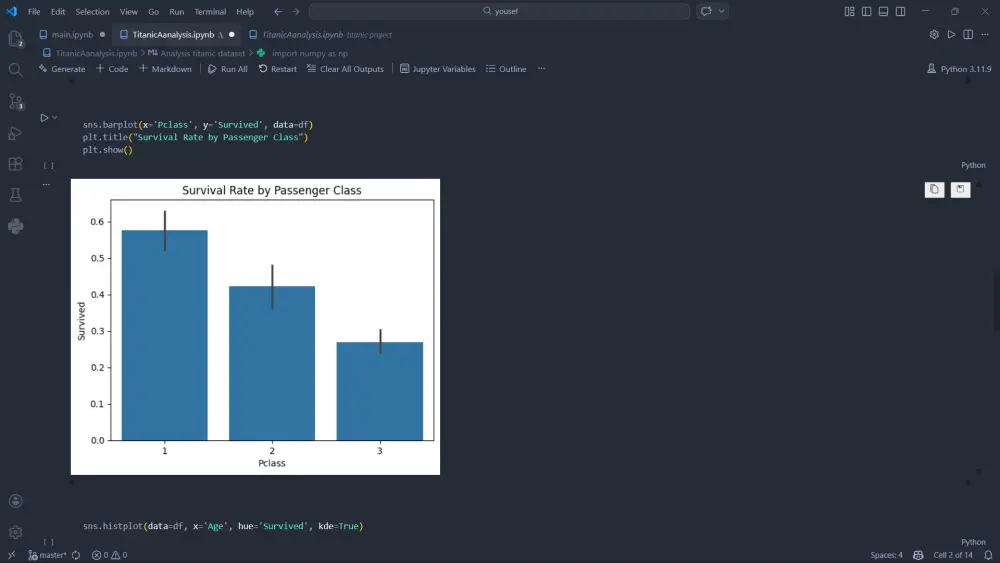This screenshot has width=1000, height=563.
Task: Open the File menu
Action: point(34,11)
